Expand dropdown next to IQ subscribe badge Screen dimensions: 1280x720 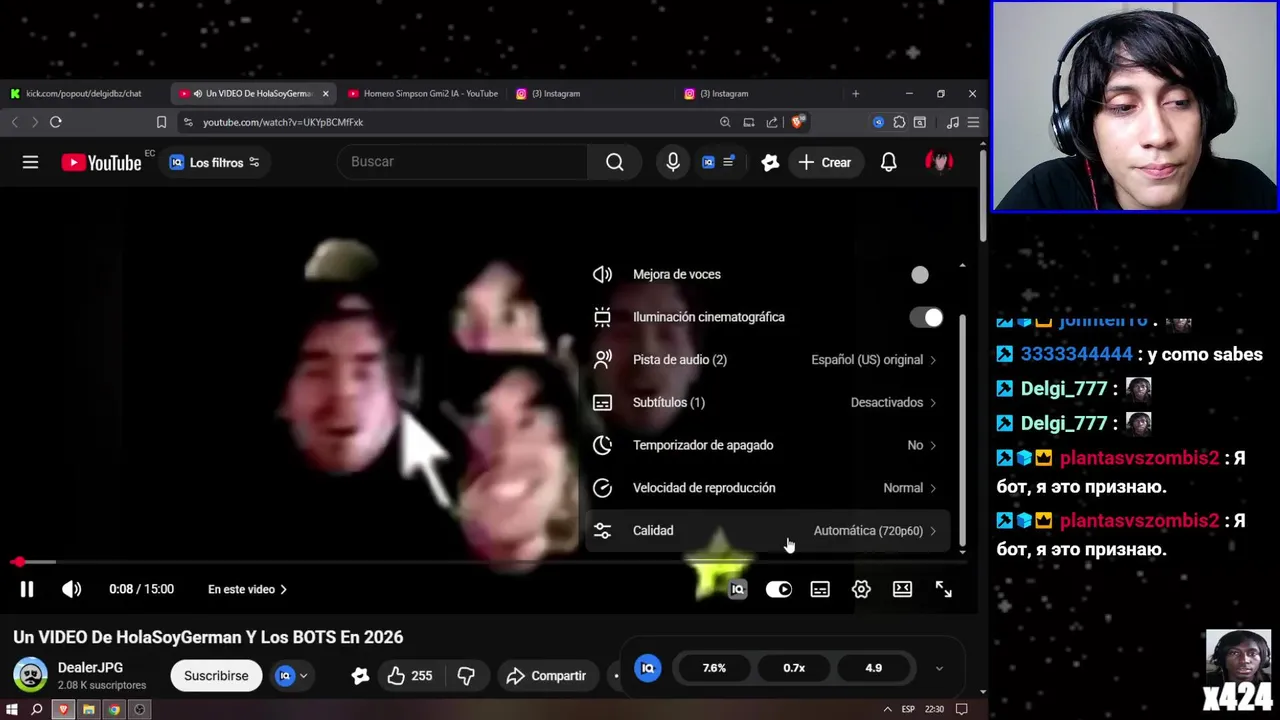[303, 676]
